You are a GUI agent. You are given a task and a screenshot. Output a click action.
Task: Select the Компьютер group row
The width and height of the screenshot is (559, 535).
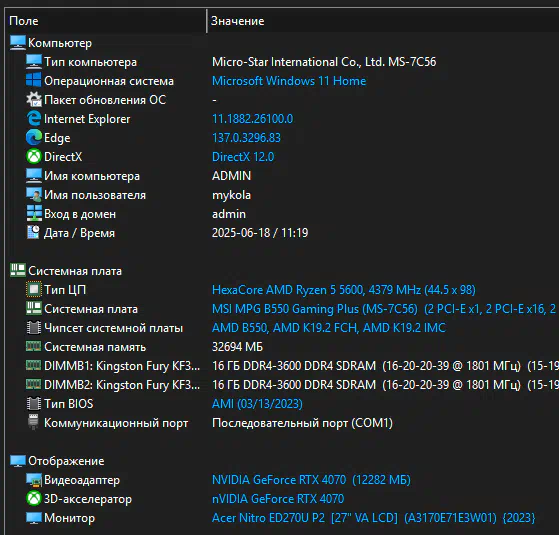(60, 43)
